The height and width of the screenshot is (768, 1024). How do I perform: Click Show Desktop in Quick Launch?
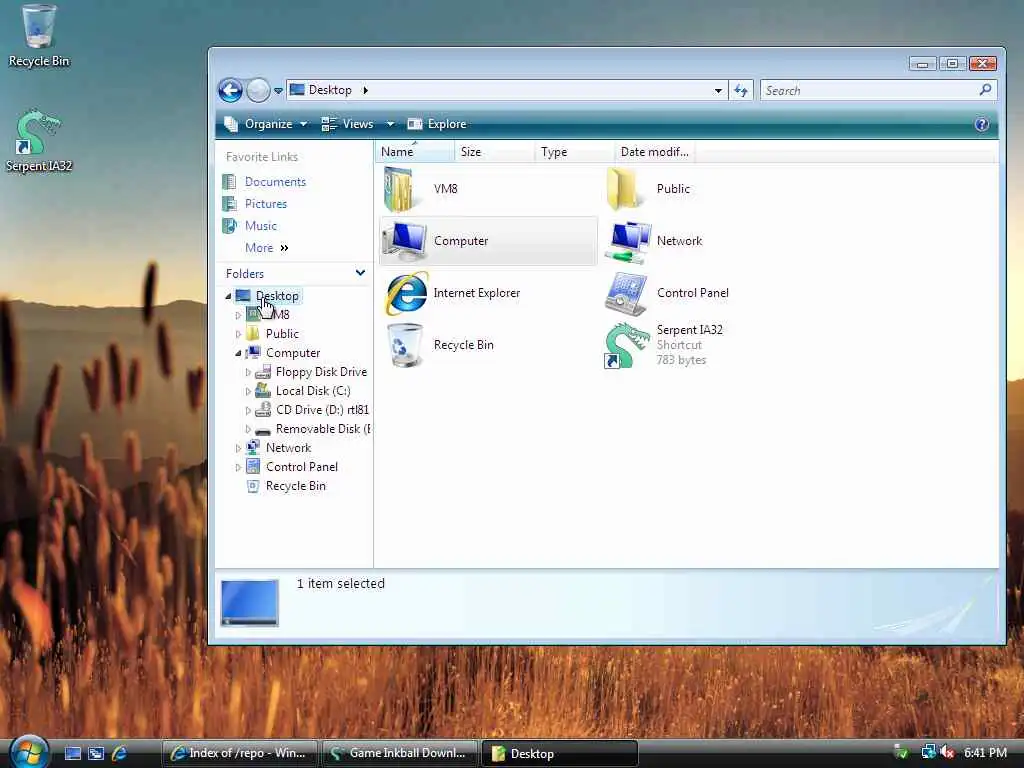click(72, 754)
